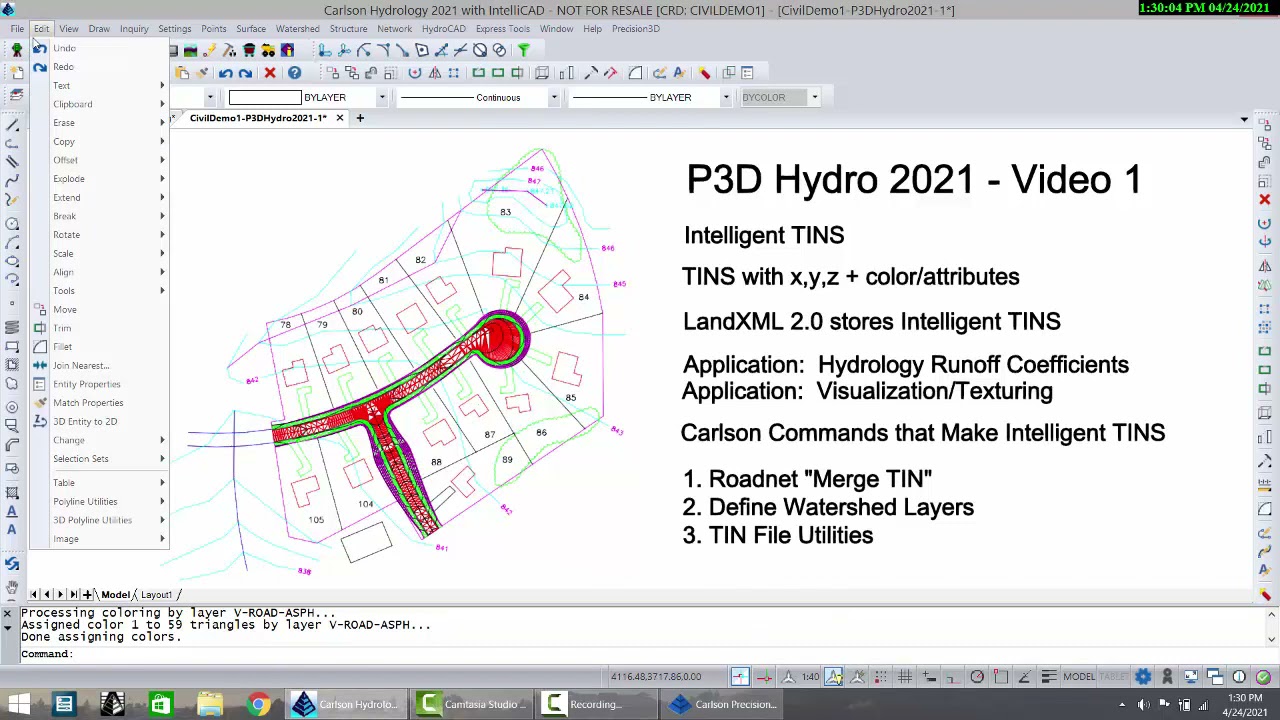Image resolution: width=1280 pixels, height=720 pixels.
Task: Open Carlson Precision taskbar button
Action: (x=725, y=705)
